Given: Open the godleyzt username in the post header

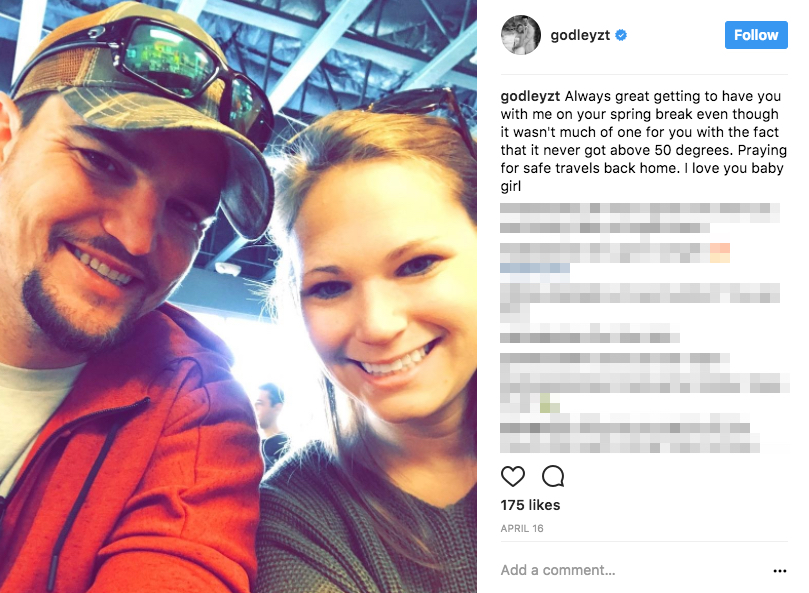Looking at the screenshot, I should [580, 35].
